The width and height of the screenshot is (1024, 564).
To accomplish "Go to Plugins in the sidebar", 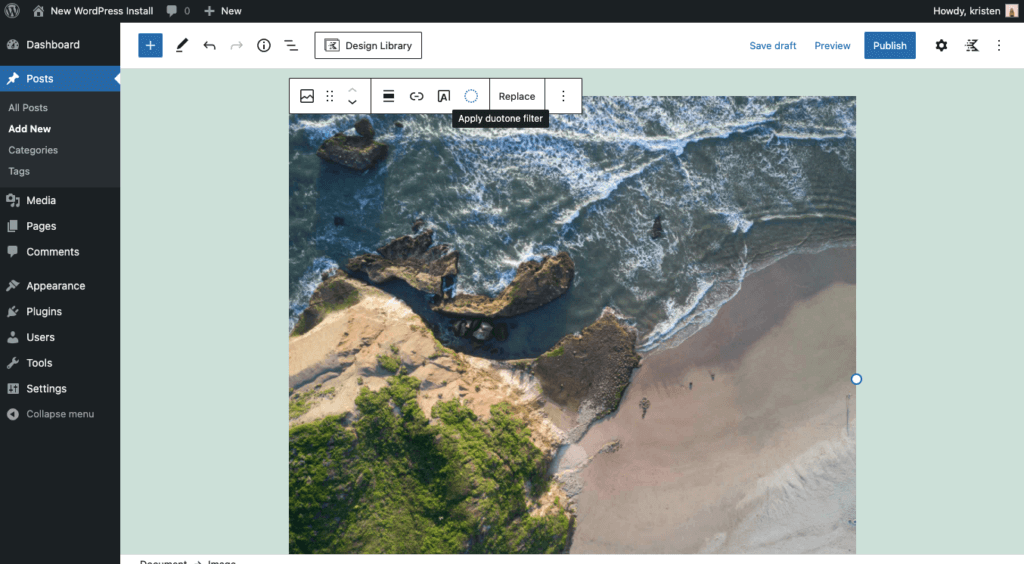I will tap(44, 311).
